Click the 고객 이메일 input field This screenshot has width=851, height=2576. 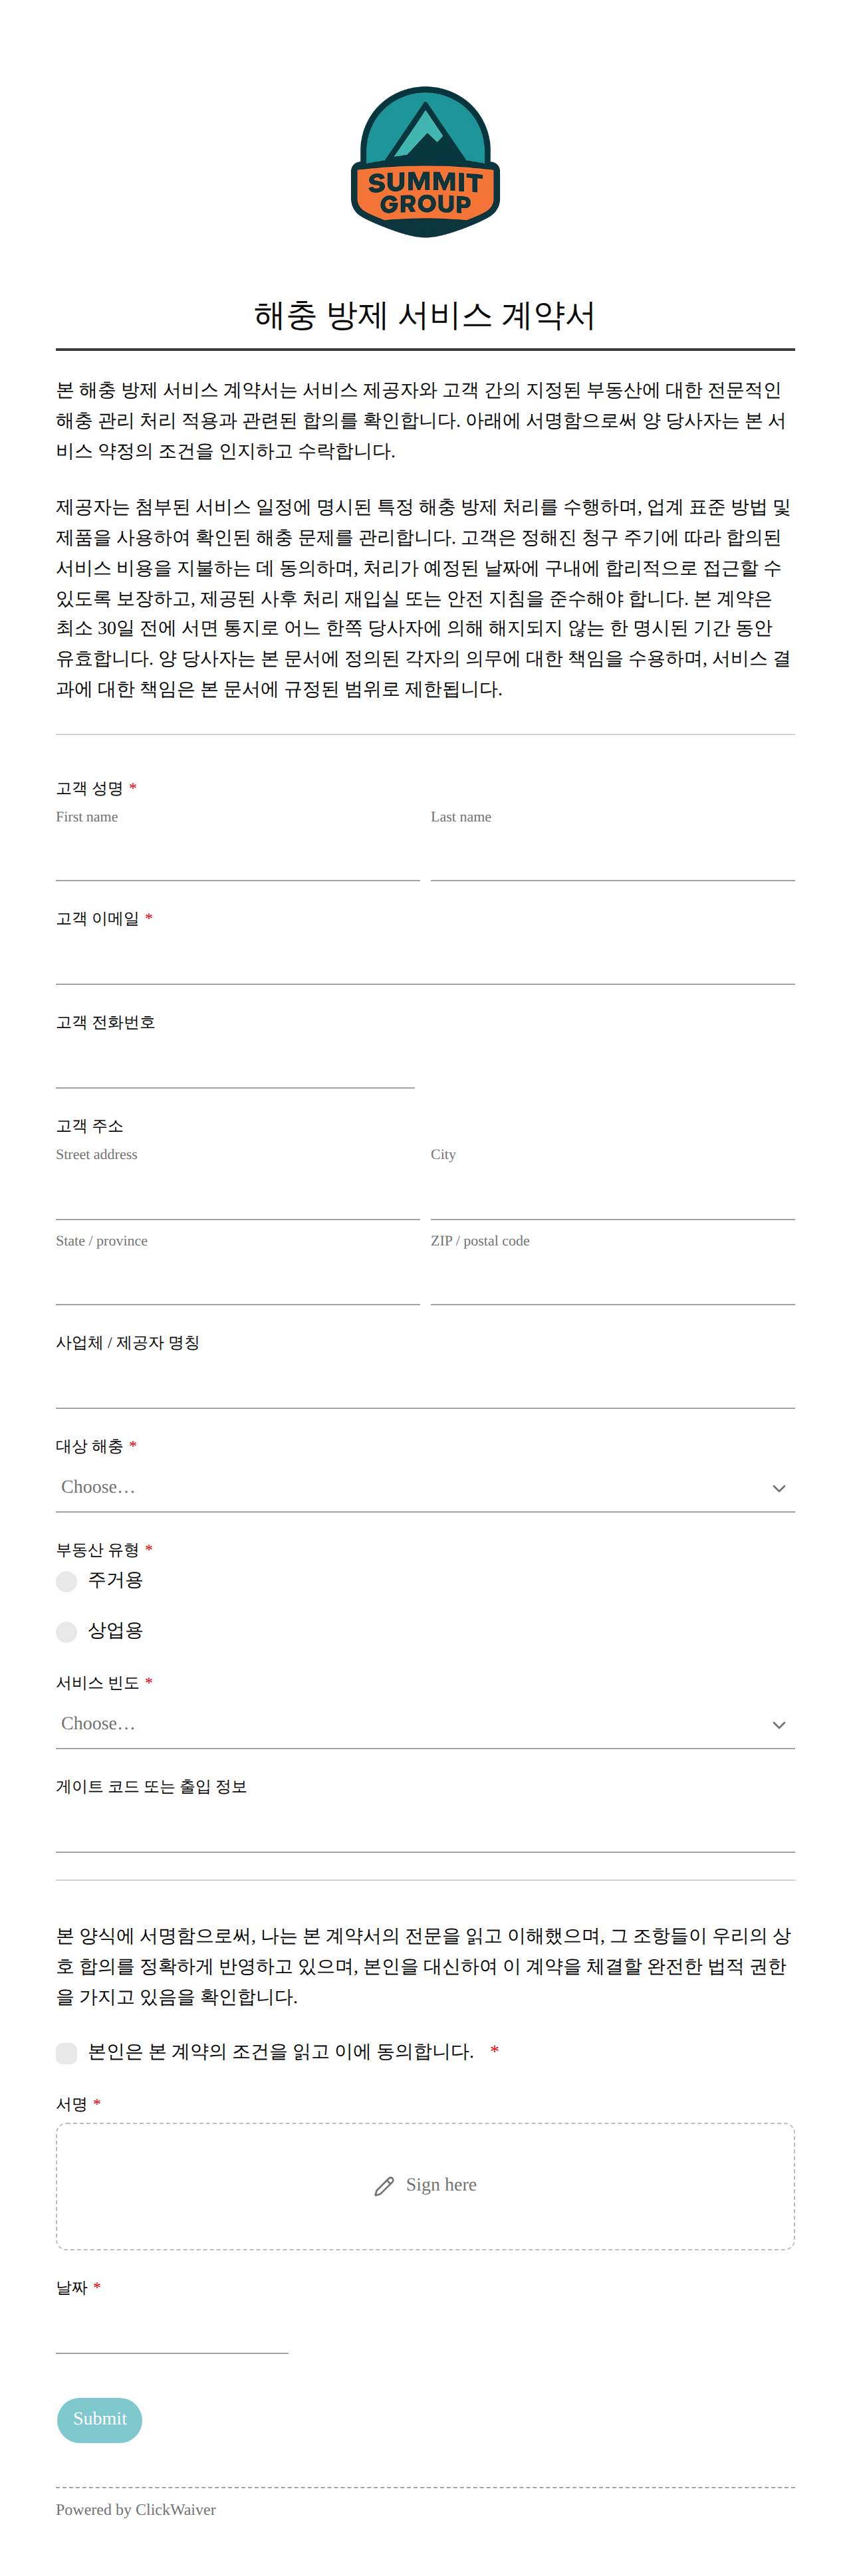pos(425,961)
